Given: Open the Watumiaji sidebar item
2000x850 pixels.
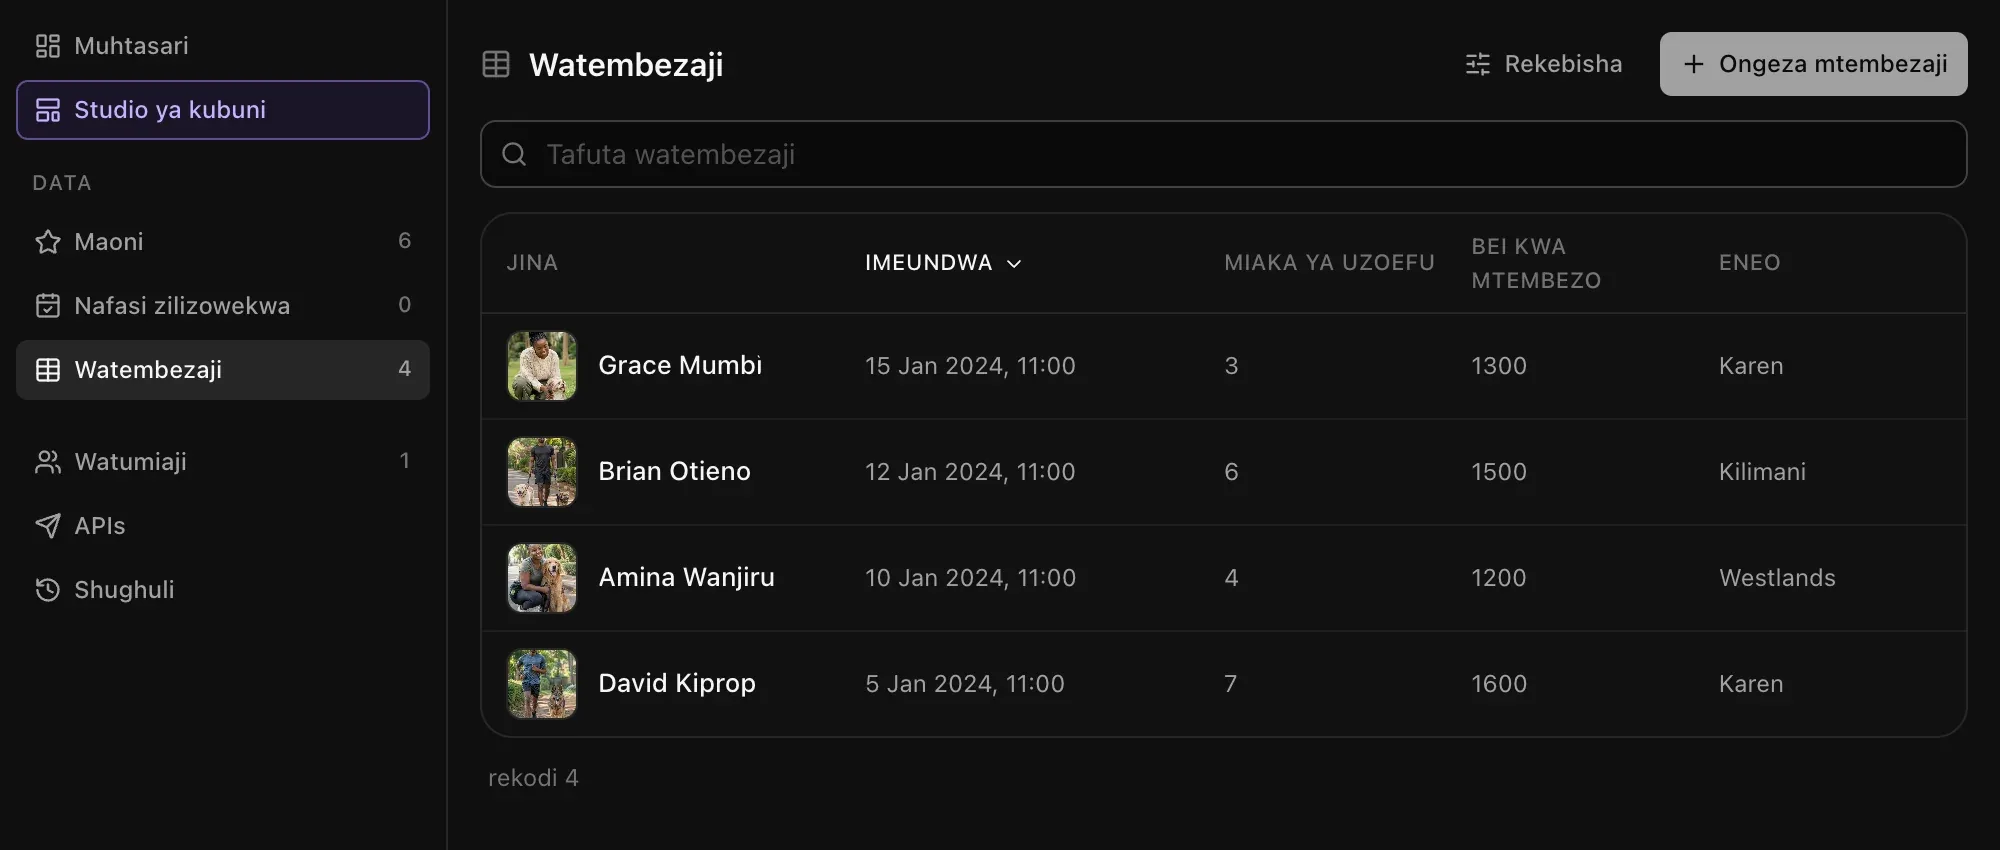Looking at the screenshot, I should click(223, 462).
